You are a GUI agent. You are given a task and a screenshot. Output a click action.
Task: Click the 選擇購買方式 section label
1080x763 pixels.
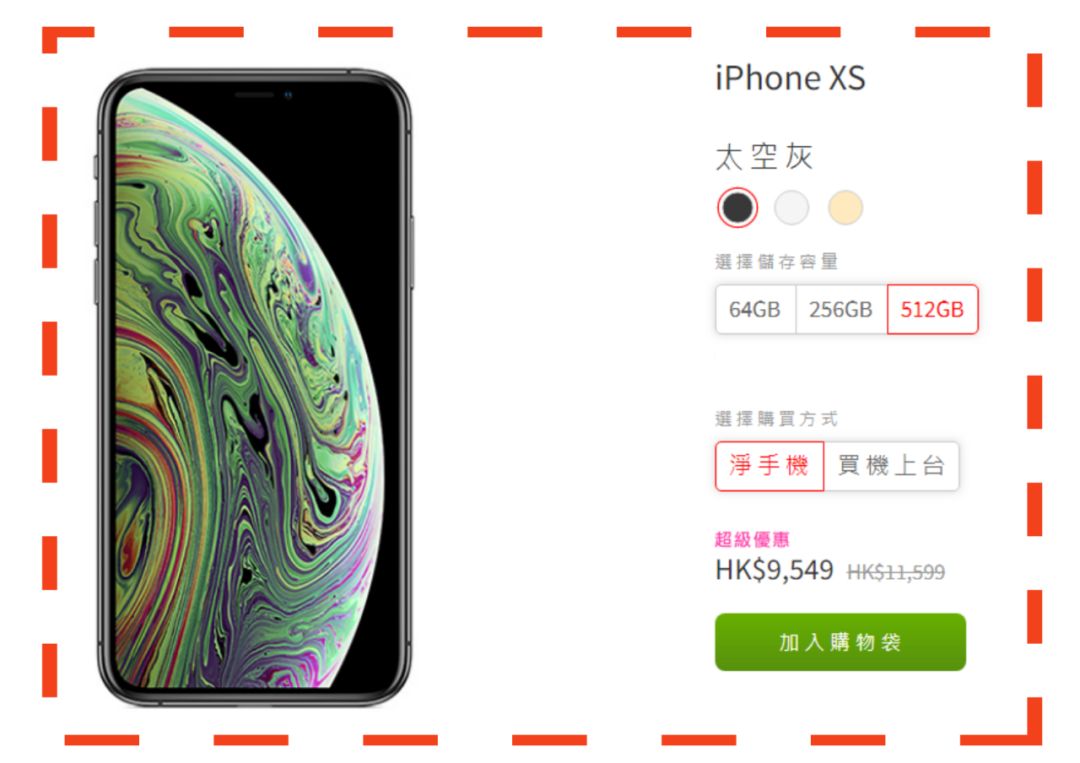[776, 419]
